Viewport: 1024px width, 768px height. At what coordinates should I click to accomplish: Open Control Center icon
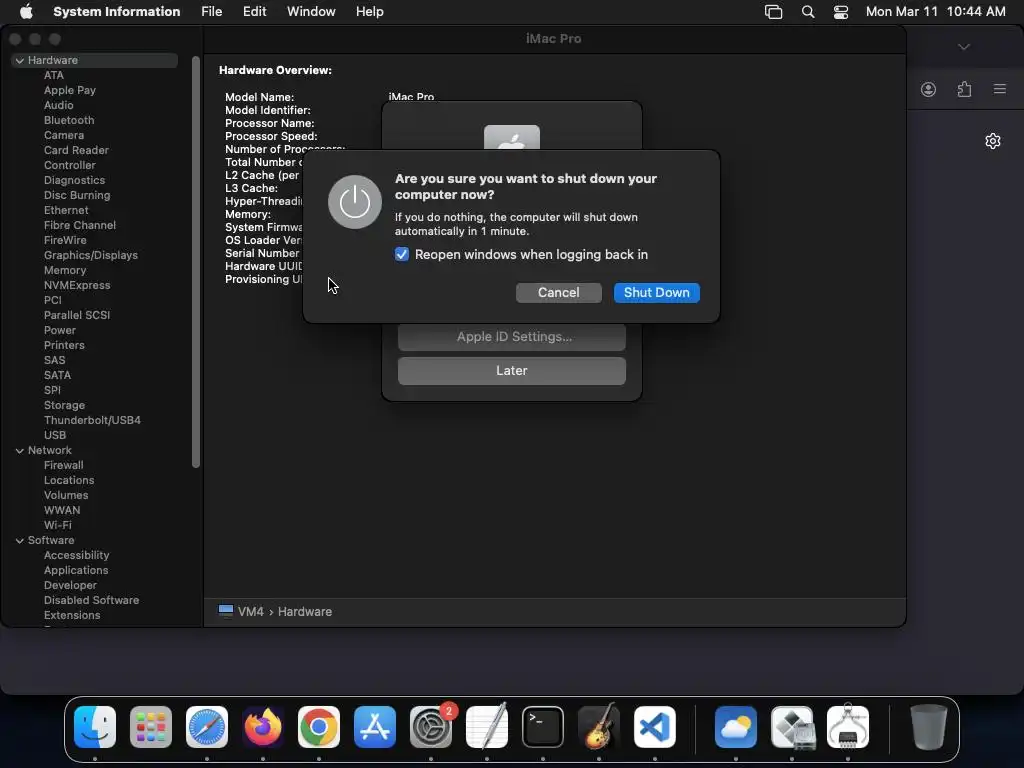click(841, 12)
